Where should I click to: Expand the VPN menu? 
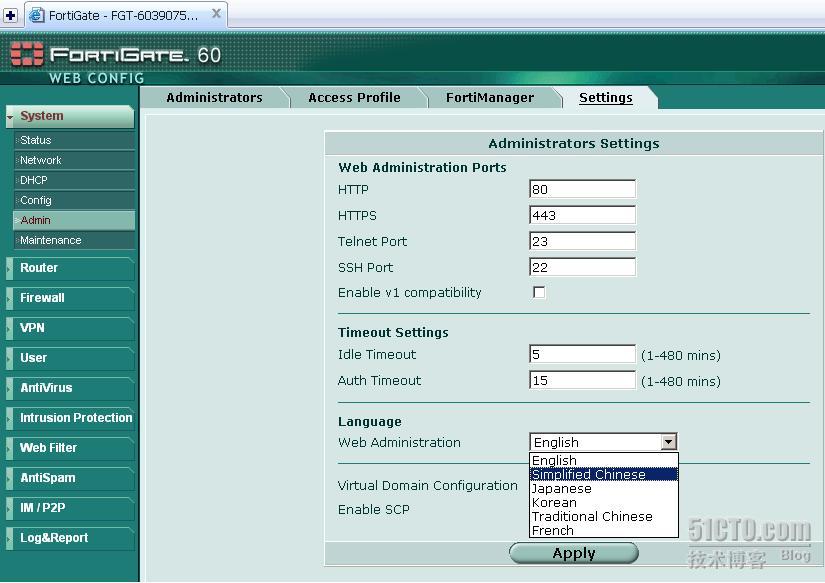70,328
